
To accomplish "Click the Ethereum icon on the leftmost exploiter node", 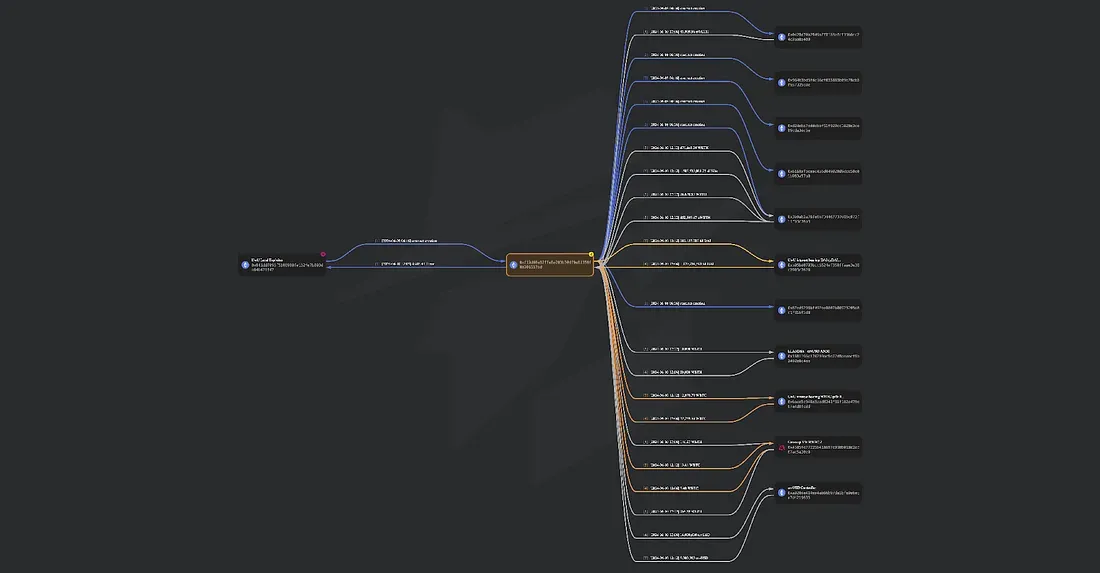I will click(245, 264).
